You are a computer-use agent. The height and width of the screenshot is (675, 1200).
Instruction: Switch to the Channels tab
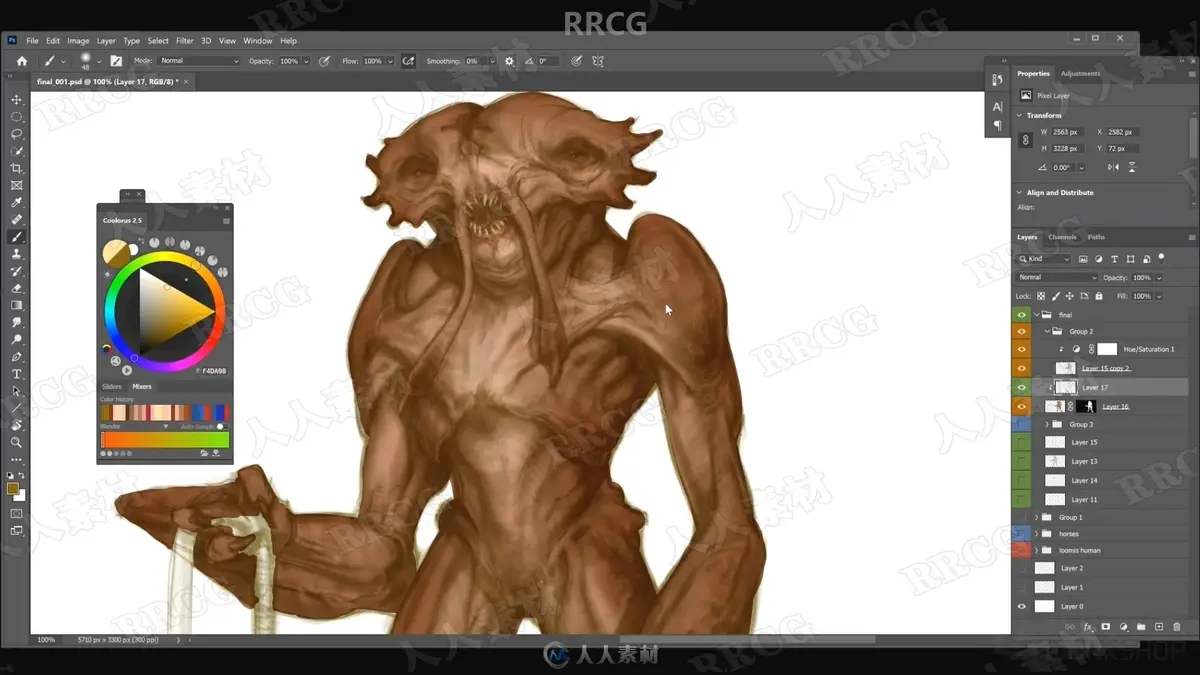1062,237
